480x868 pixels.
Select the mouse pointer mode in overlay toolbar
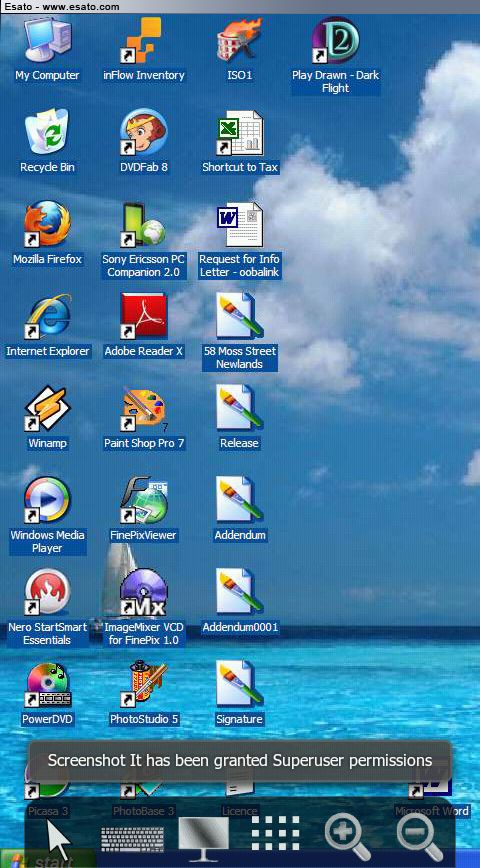click(59, 840)
